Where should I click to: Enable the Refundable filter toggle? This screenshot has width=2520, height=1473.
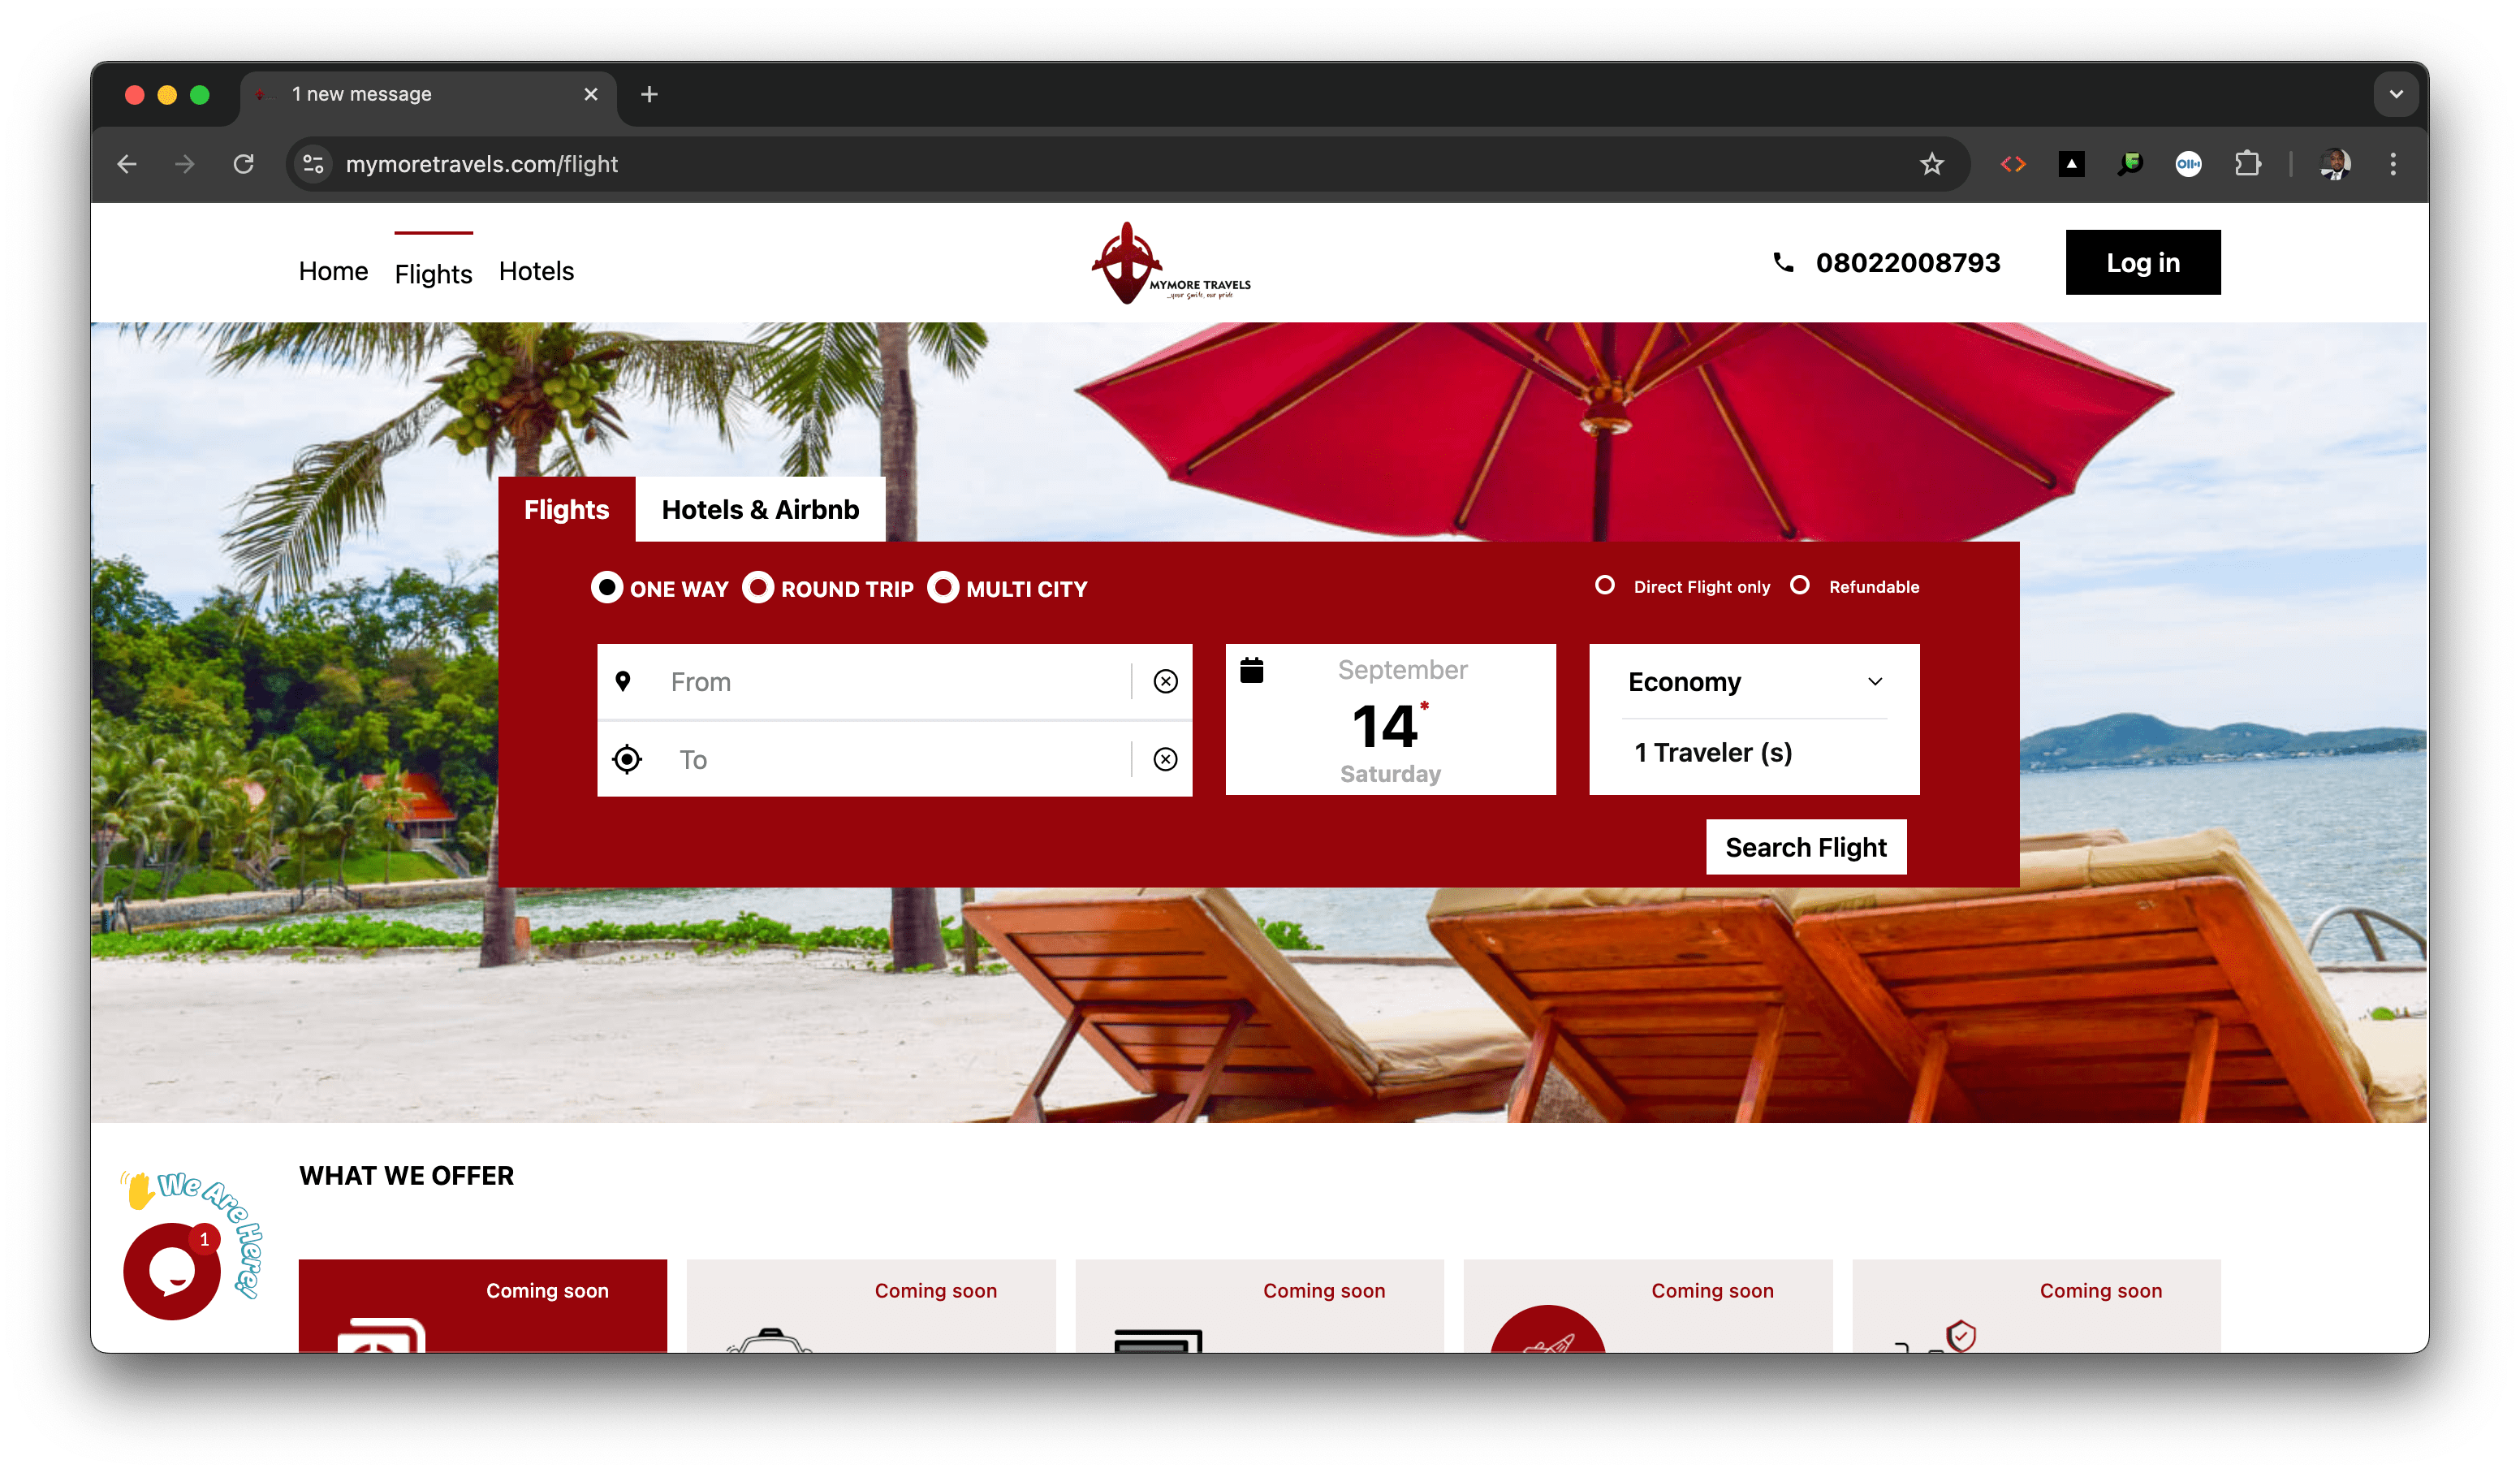1803,585
